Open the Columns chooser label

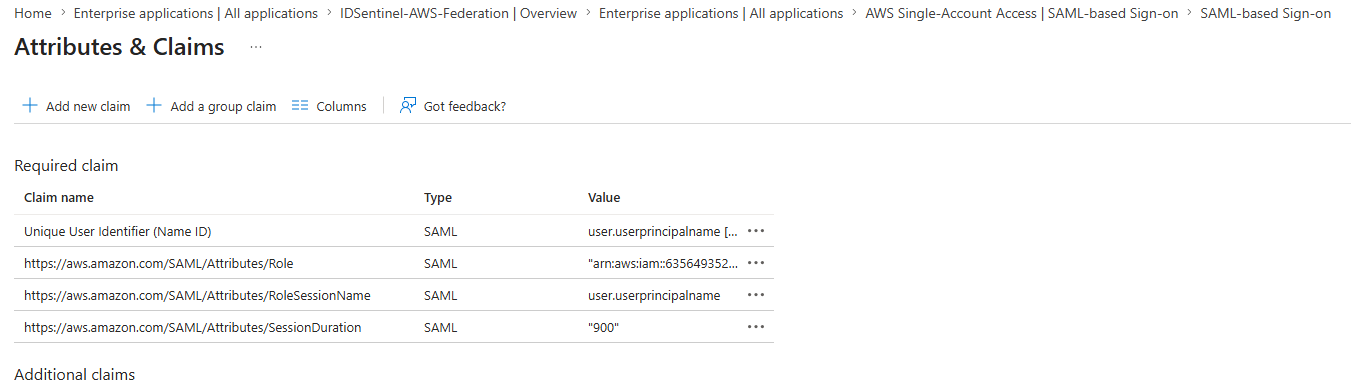coord(342,106)
